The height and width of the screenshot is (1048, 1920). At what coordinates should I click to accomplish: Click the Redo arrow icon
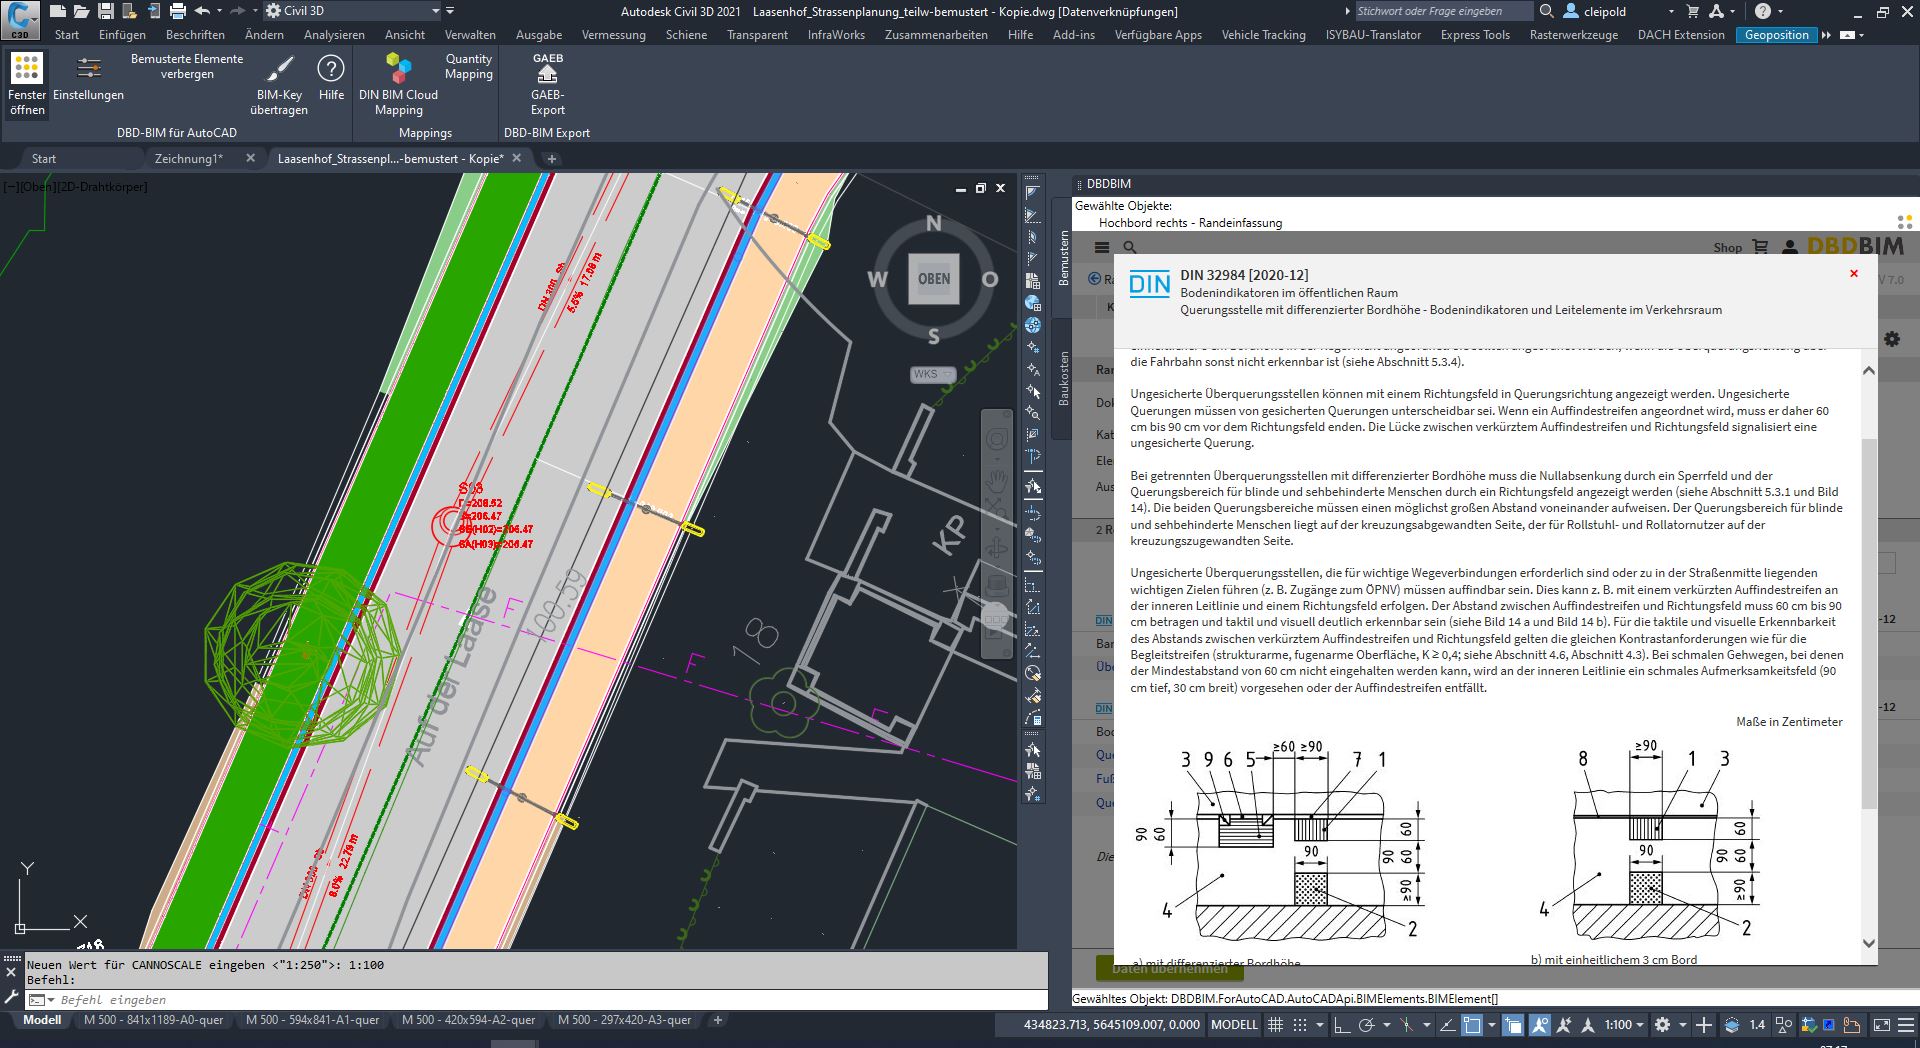pyautogui.click(x=237, y=11)
